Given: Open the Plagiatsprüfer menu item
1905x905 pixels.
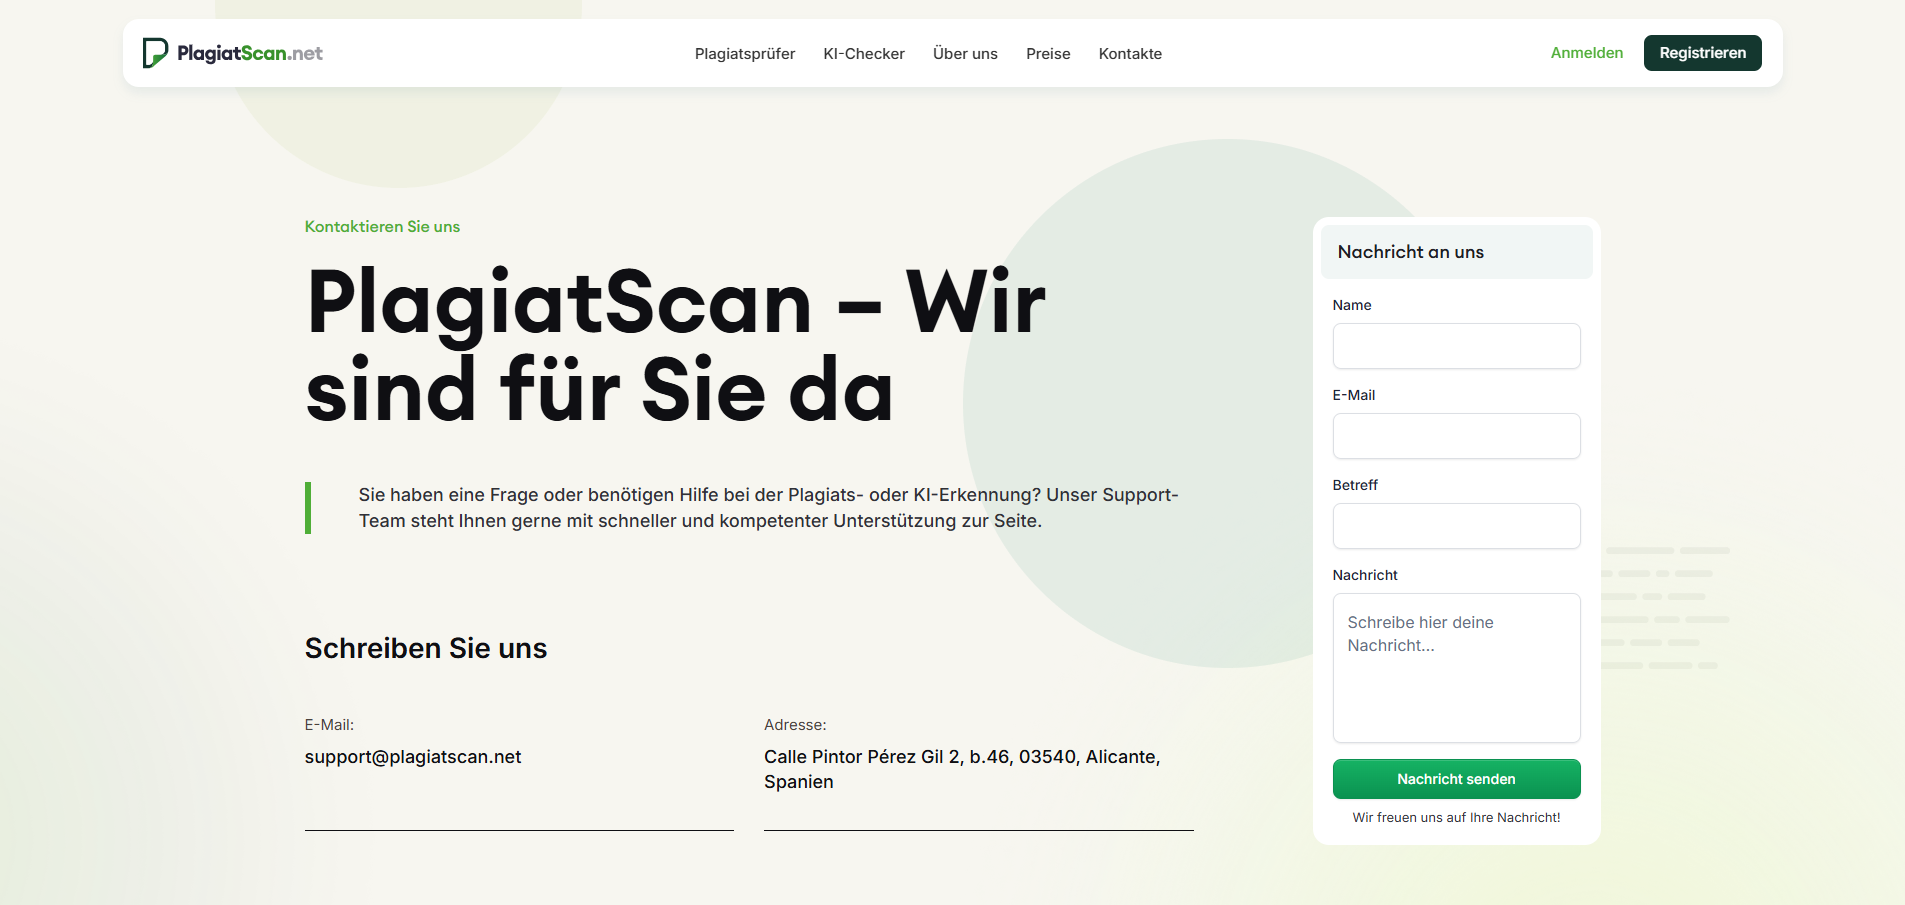Looking at the screenshot, I should pos(745,54).
